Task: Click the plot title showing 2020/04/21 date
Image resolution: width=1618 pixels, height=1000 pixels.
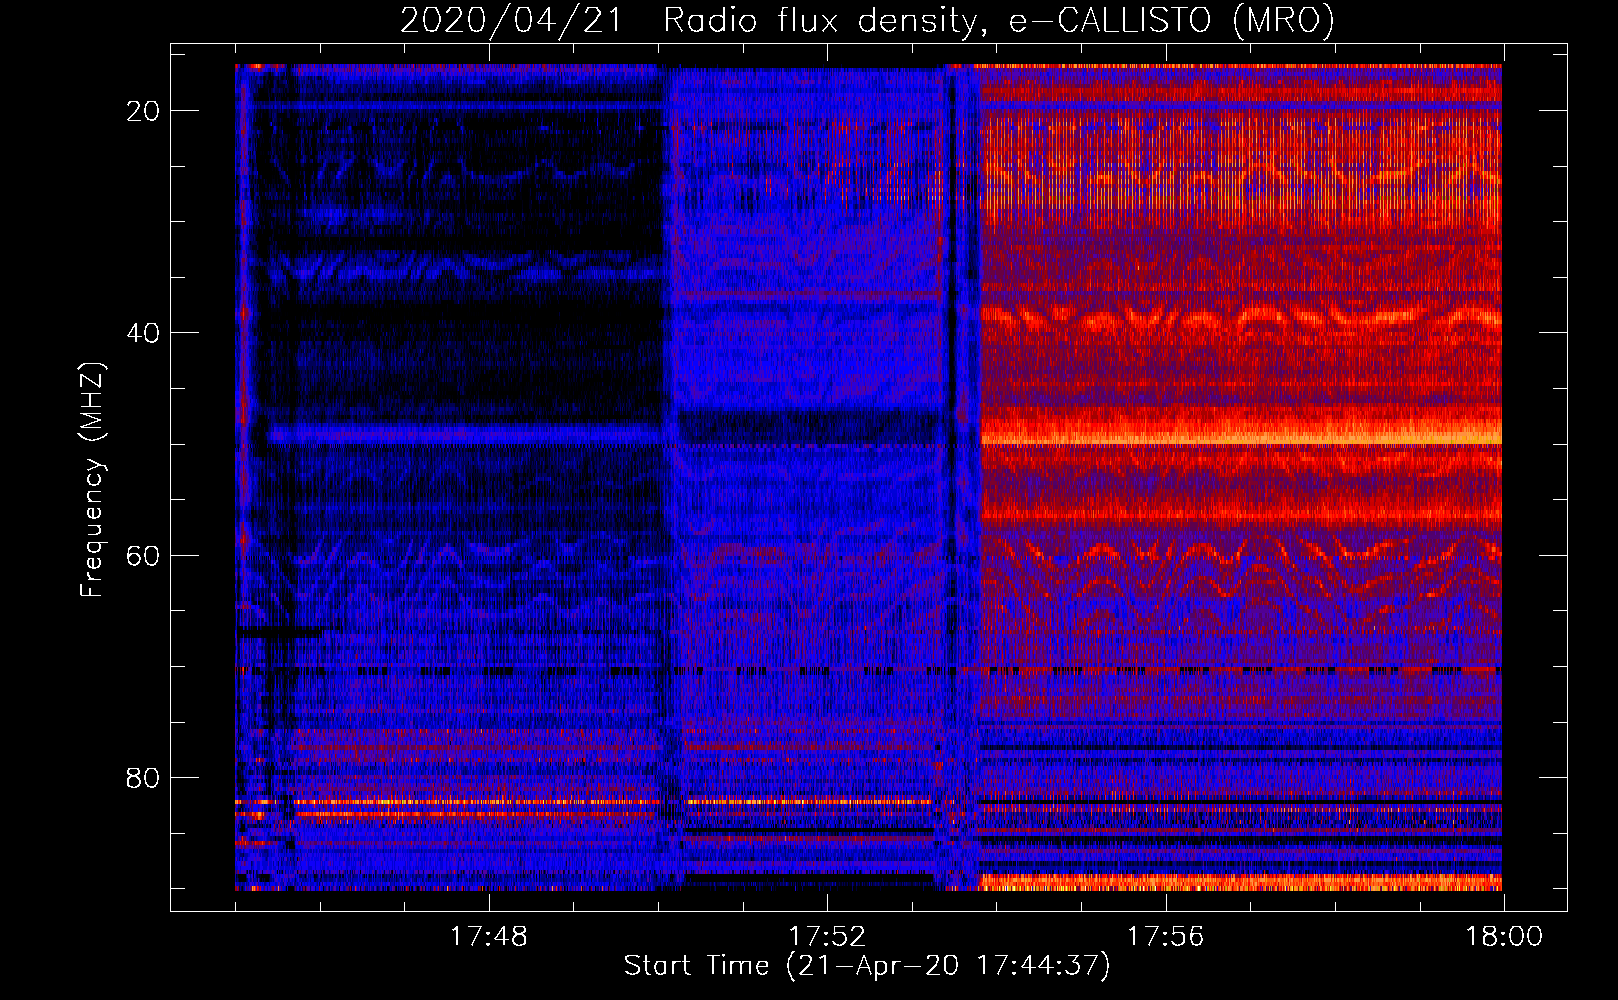Action: tap(867, 21)
